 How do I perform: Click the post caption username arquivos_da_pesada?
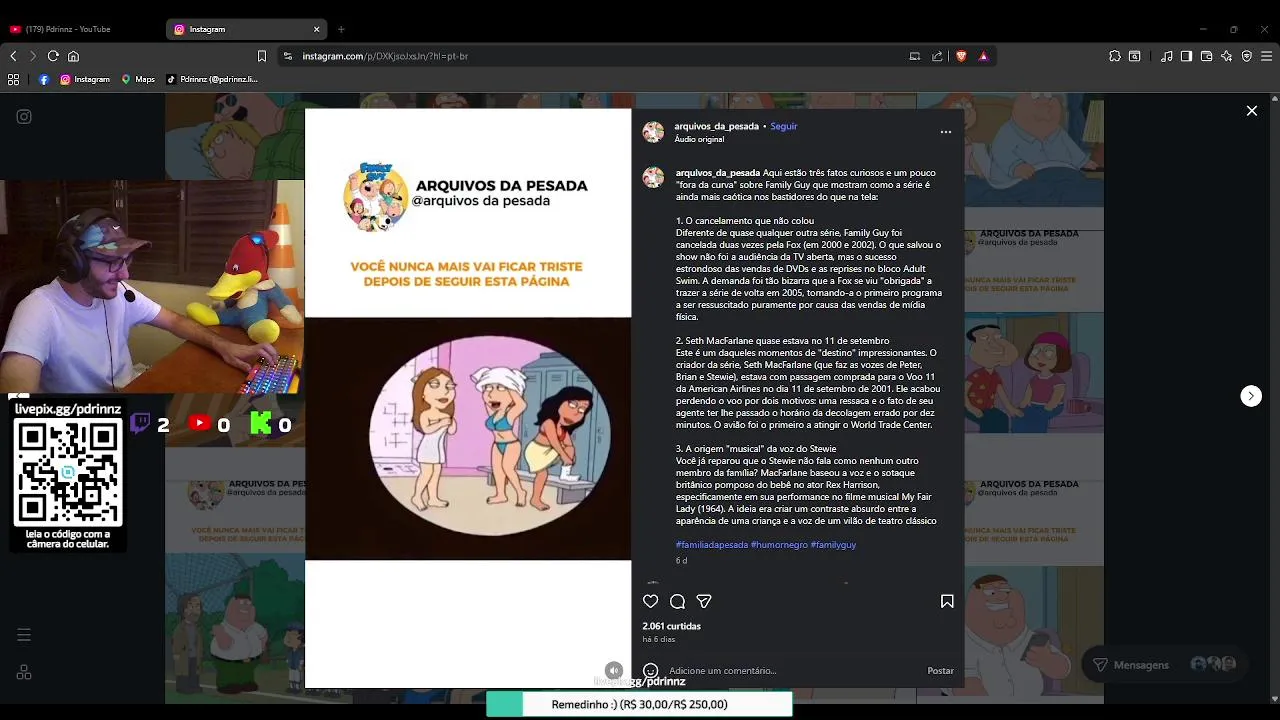(x=717, y=173)
